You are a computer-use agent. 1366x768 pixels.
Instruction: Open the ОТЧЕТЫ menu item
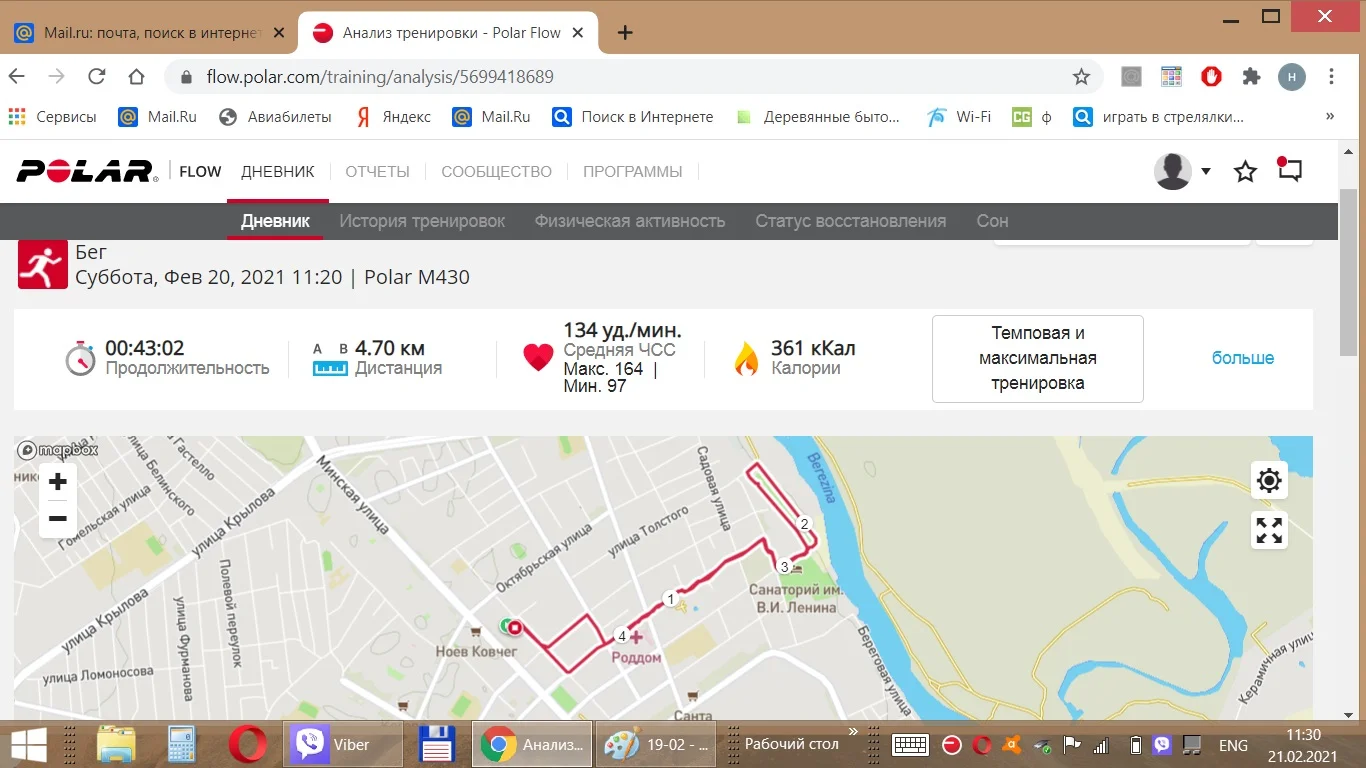point(378,172)
